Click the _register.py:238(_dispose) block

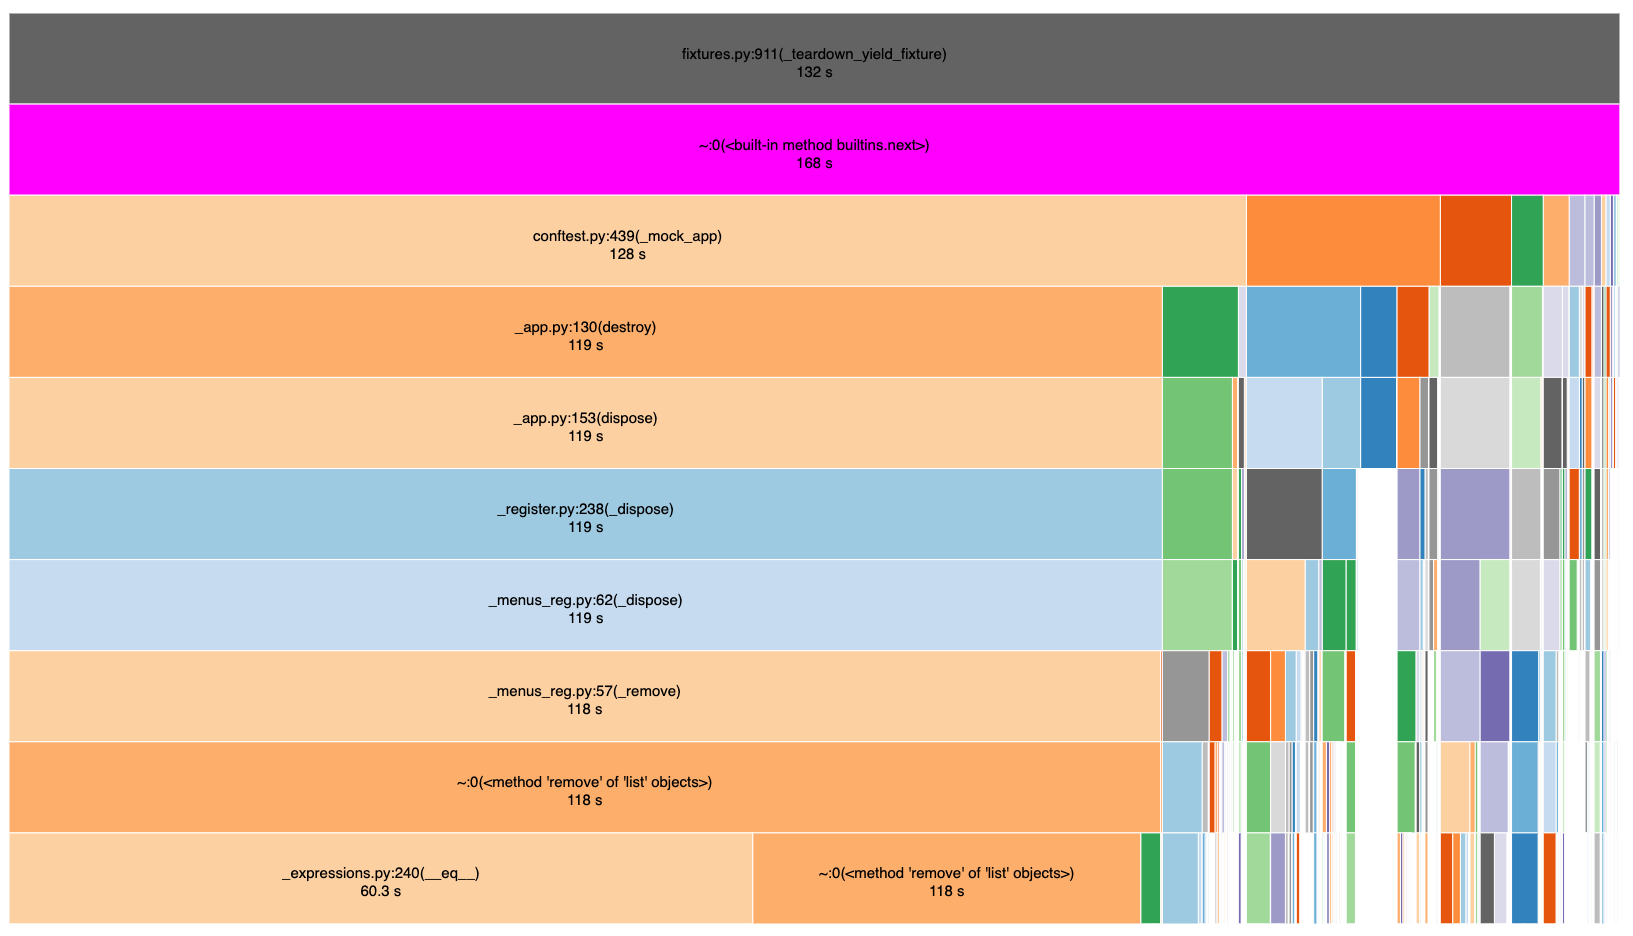click(585, 513)
